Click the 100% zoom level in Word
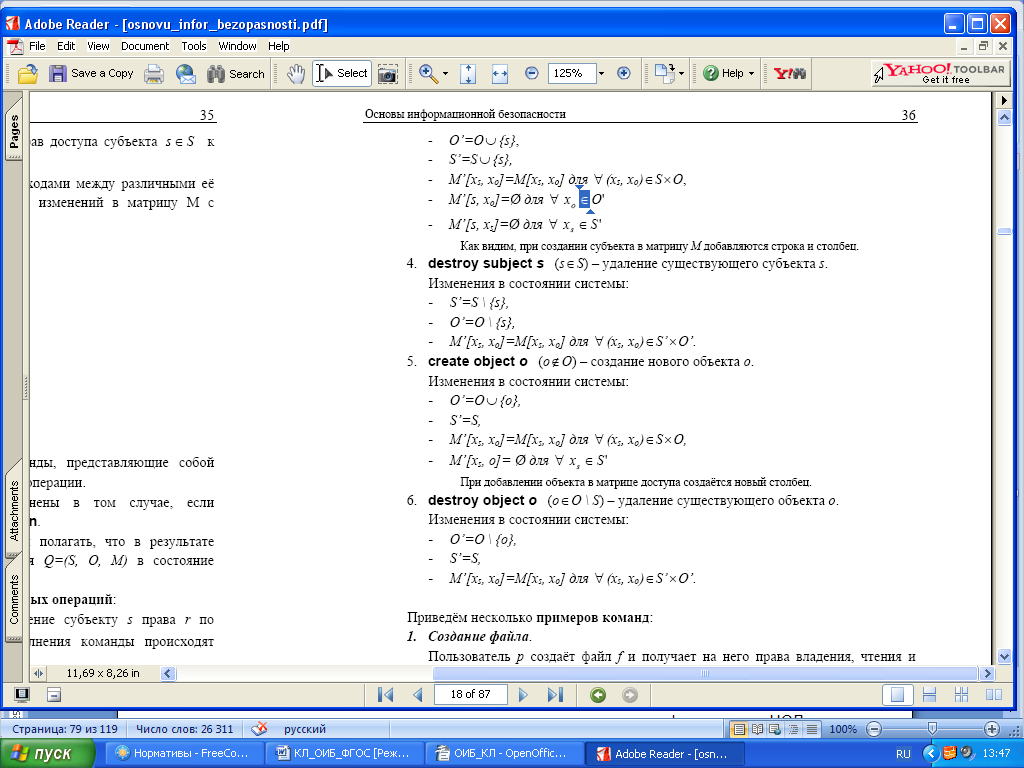Viewport: 1024px width, 768px height. tap(842, 729)
